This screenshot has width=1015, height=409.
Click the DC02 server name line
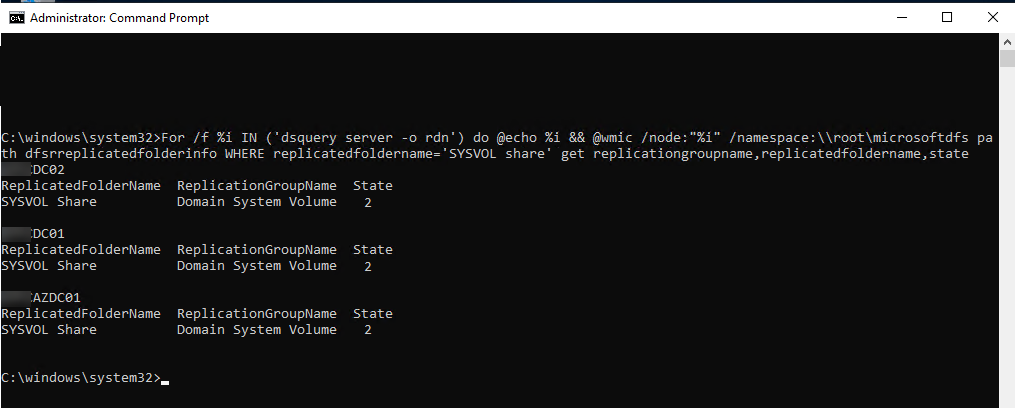33,170
